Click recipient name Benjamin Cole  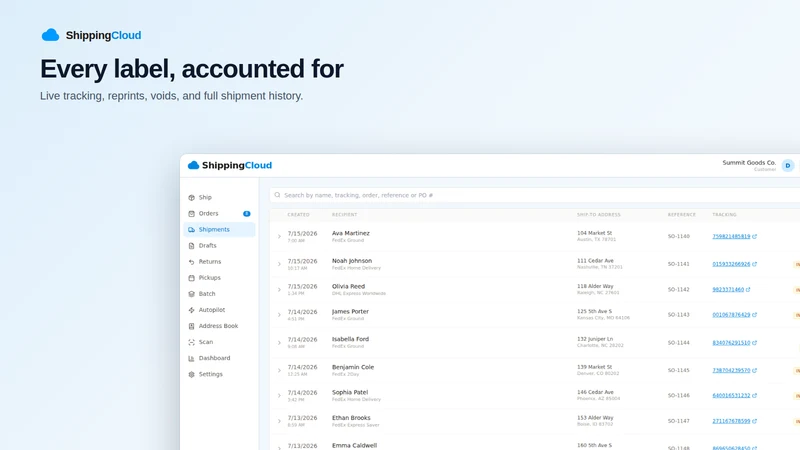tap(353, 367)
